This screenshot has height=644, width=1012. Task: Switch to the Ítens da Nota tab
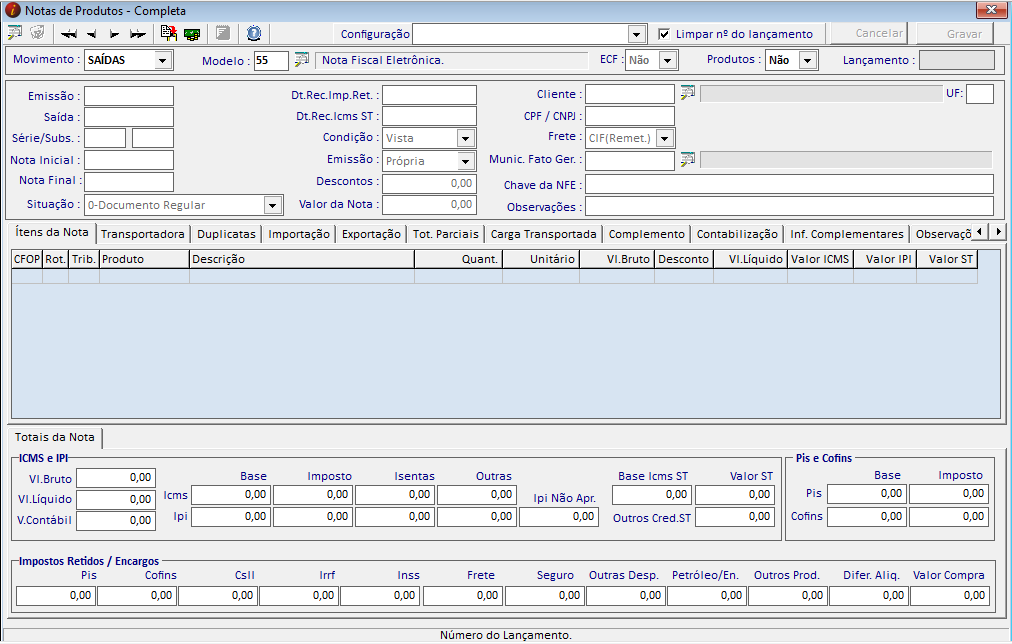coord(52,232)
